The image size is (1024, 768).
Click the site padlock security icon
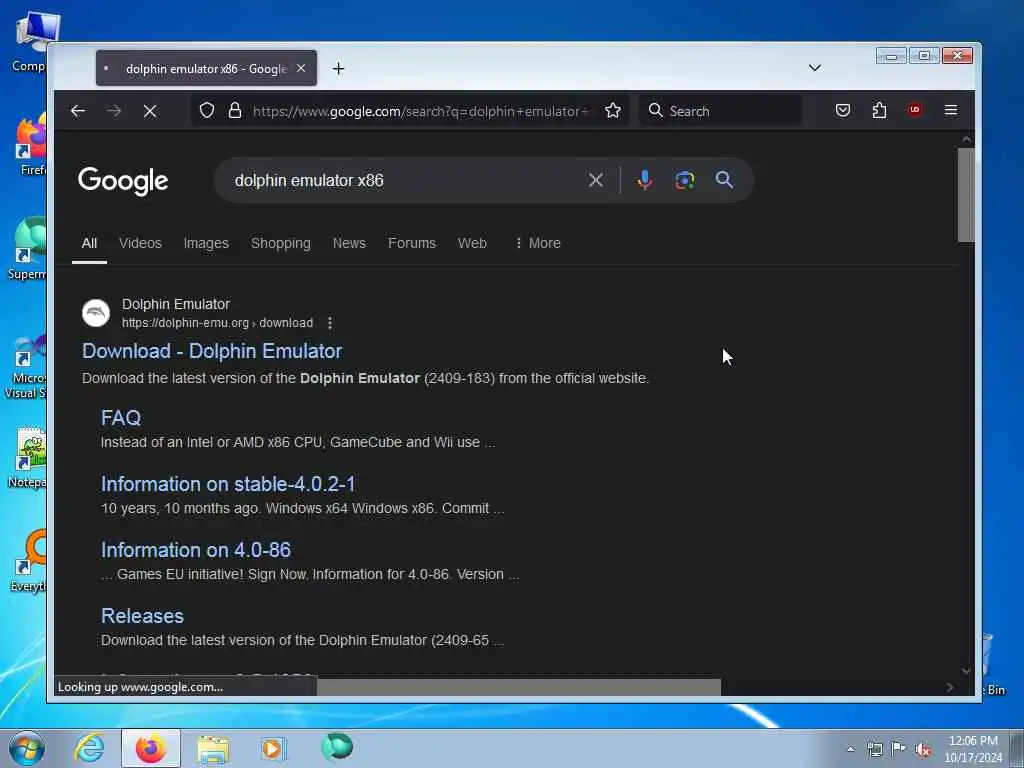click(x=235, y=110)
